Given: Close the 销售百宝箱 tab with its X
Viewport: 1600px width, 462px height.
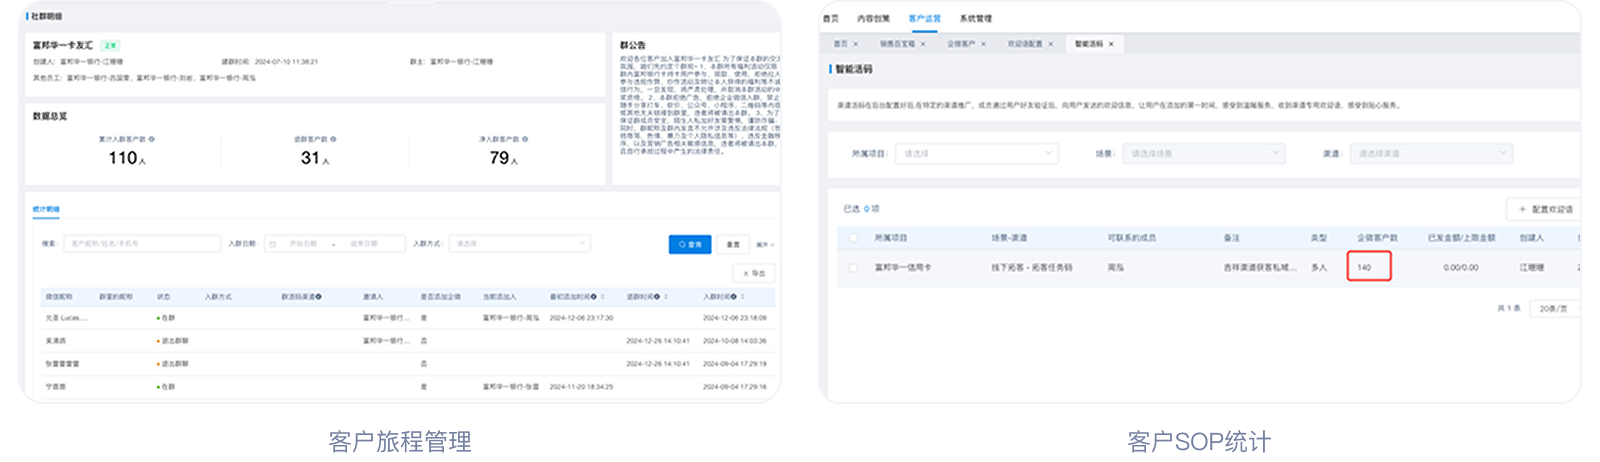Looking at the screenshot, I should pyautogui.click(x=922, y=44).
